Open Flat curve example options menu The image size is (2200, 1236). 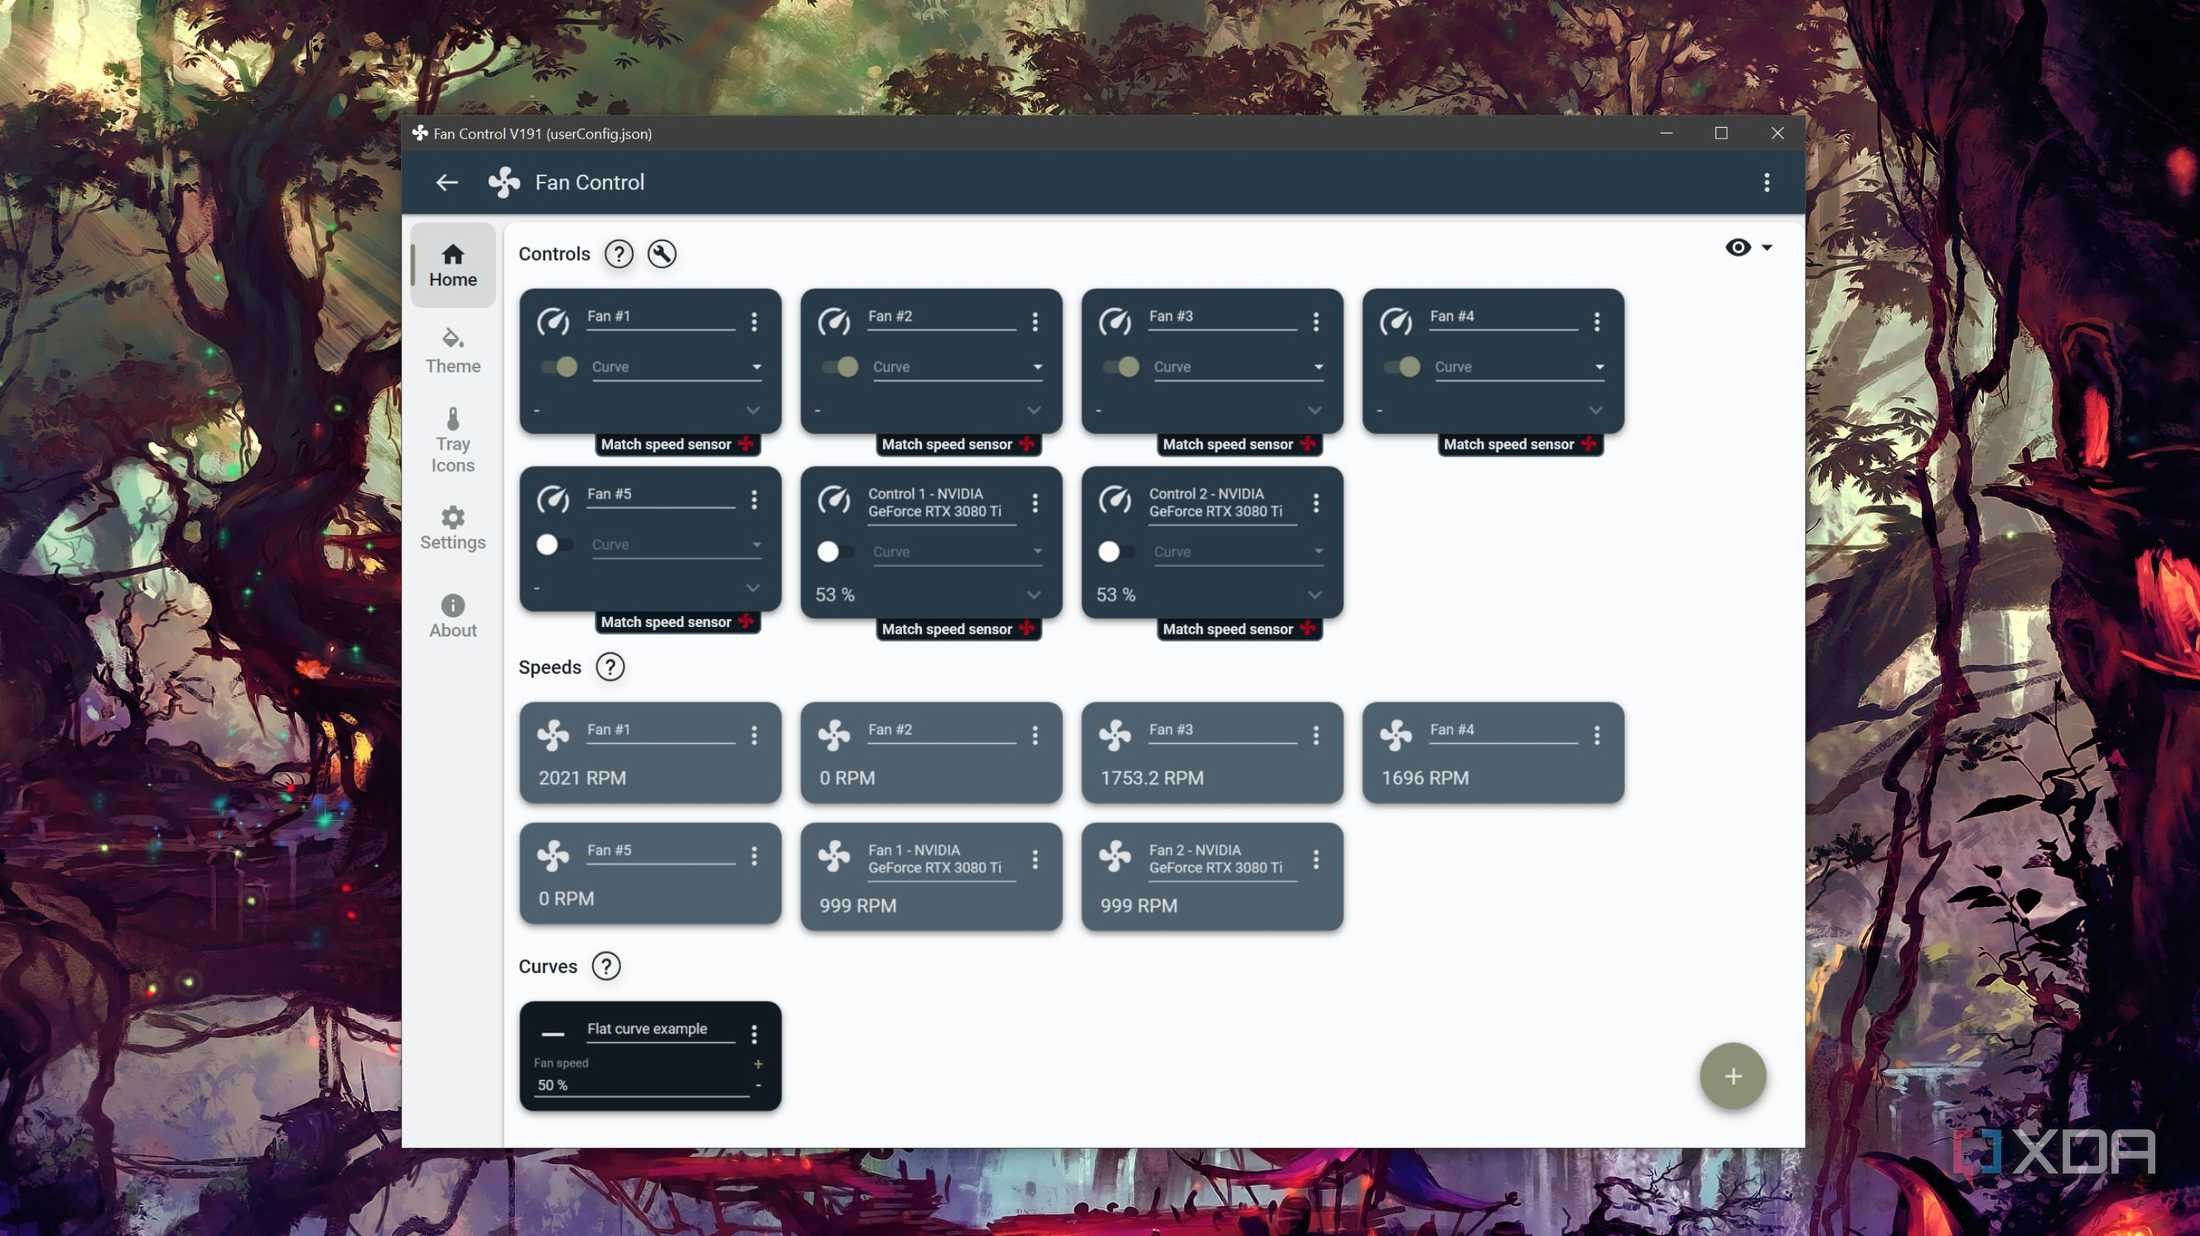tap(754, 1033)
